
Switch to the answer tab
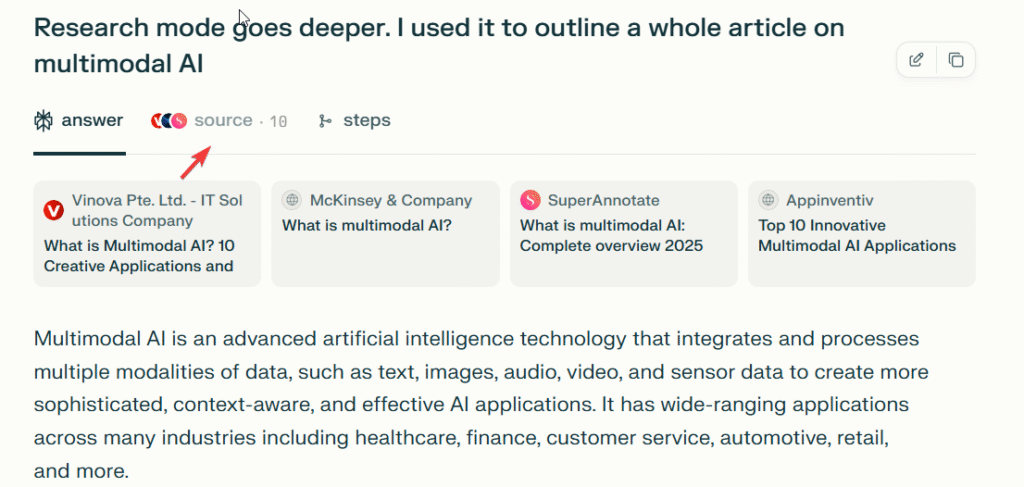[x=92, y=121]
